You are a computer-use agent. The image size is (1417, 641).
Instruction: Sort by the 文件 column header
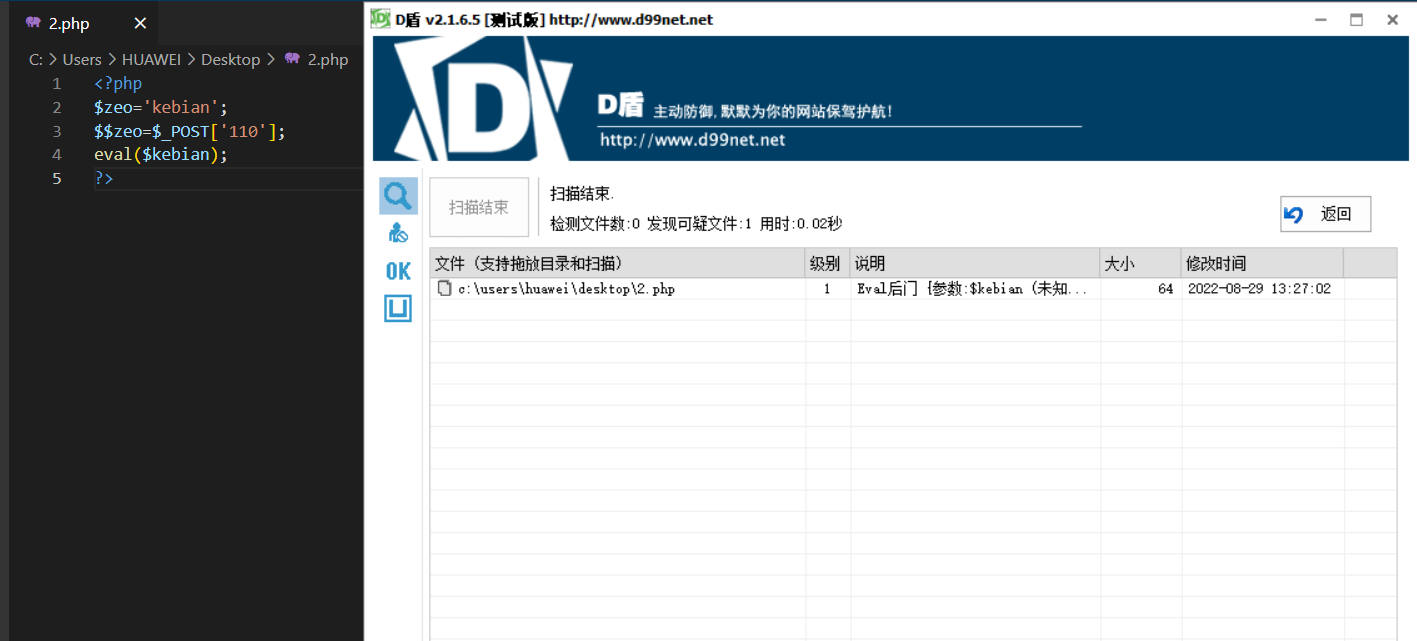[618, 264]
